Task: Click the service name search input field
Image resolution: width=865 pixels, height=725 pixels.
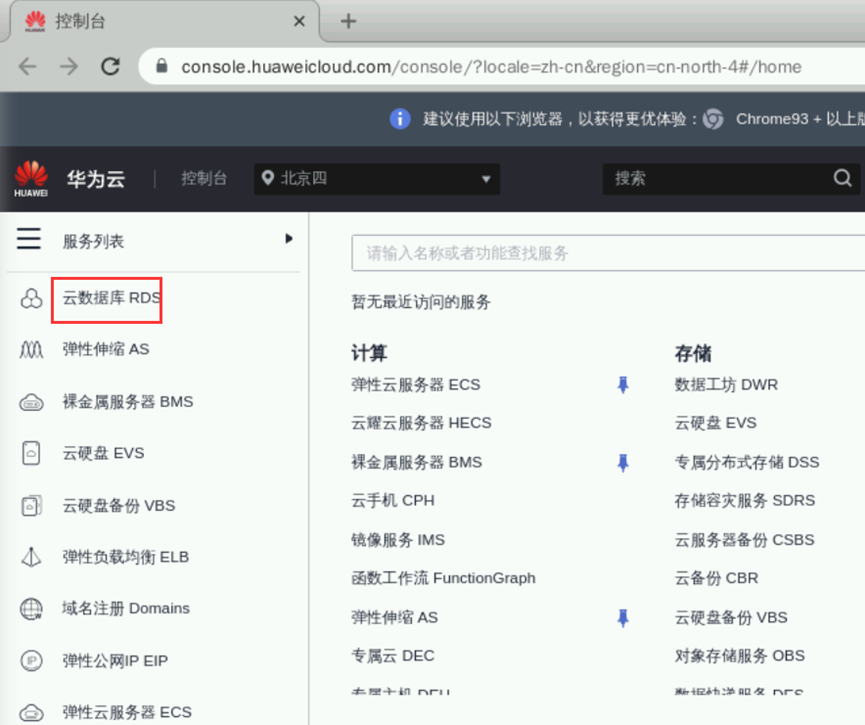Action: pyautogui.click(x=608, y=253)
